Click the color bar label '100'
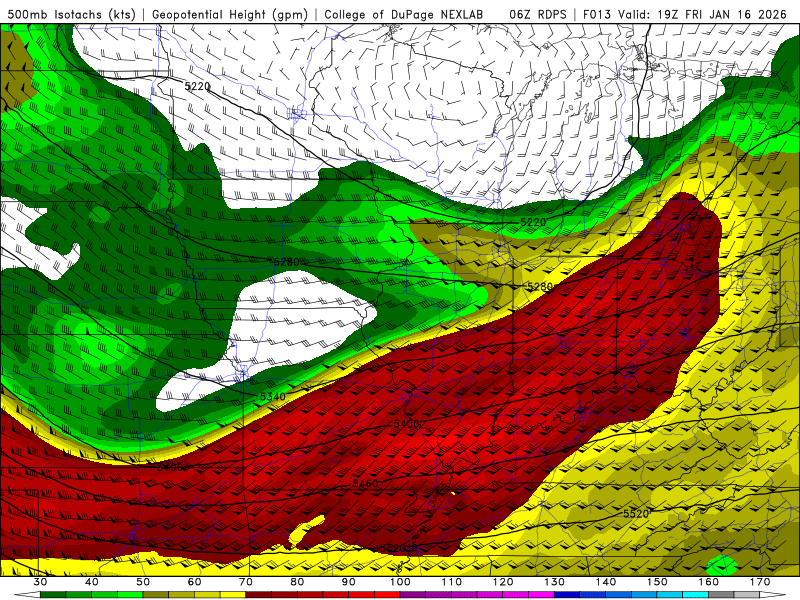This screenshot has height=600, width=800. (400, 582)
